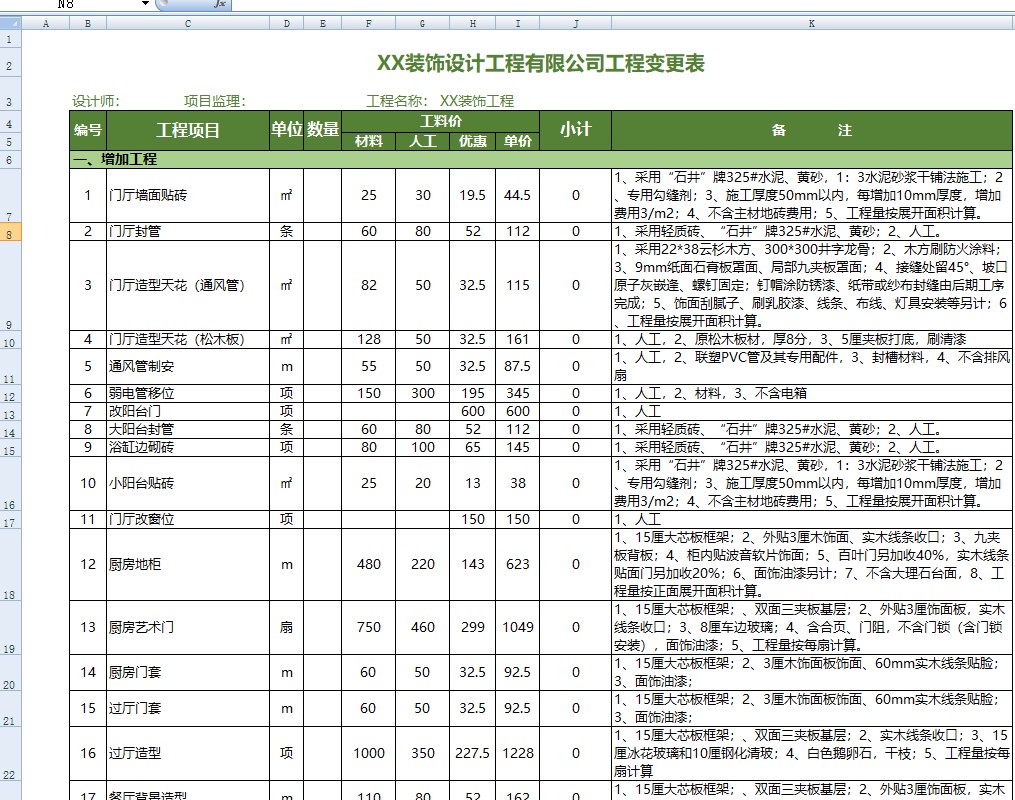Viewport: 1015px width, 800px height.
Task: Select the 厨房地柜 item cell
Action: pos(188,564)
